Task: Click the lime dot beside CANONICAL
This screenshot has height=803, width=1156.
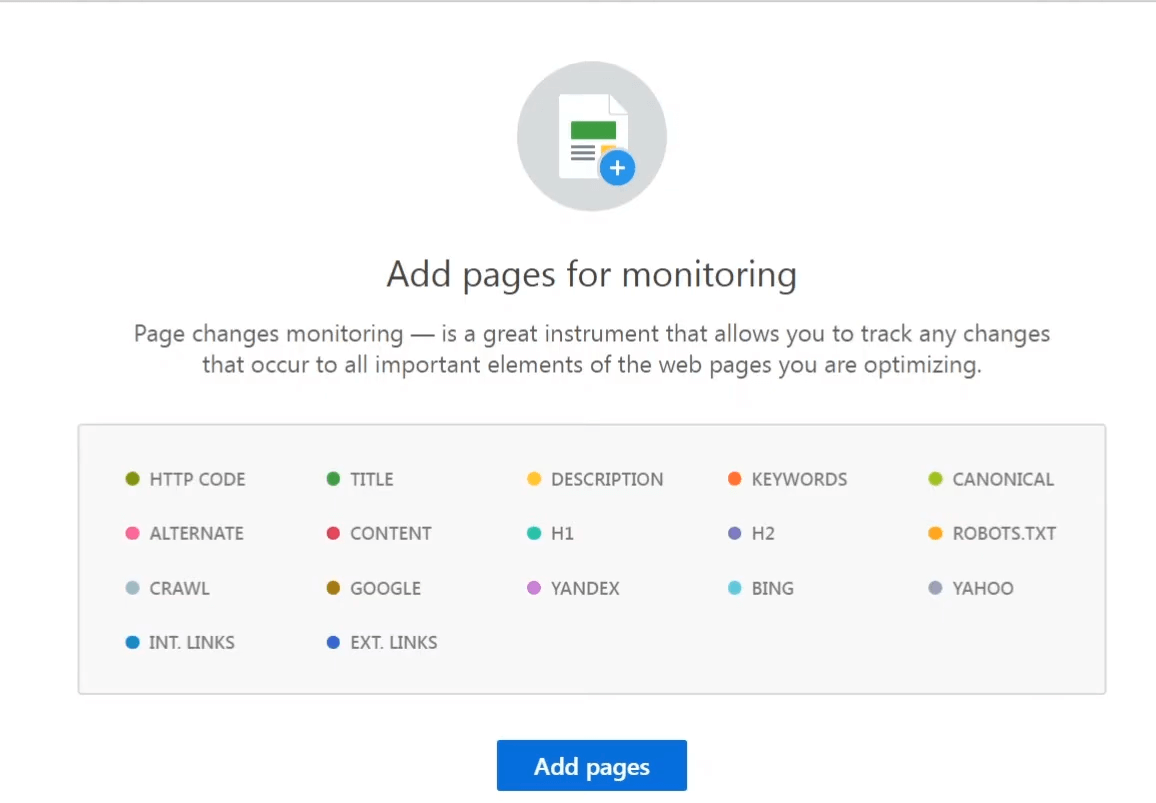Action: [935, 479]
